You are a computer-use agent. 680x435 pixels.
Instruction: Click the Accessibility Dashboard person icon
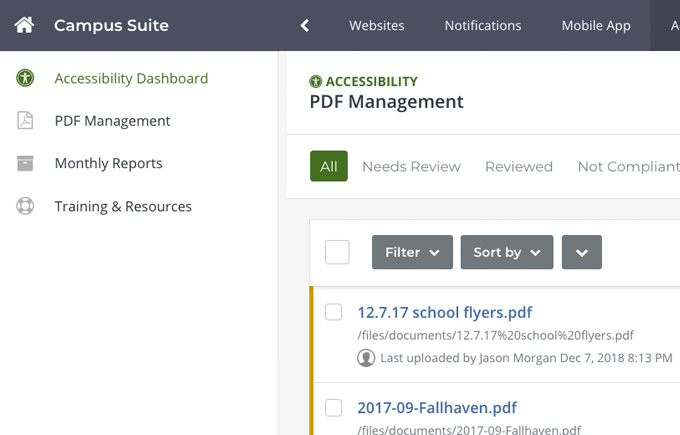point(25,78)
